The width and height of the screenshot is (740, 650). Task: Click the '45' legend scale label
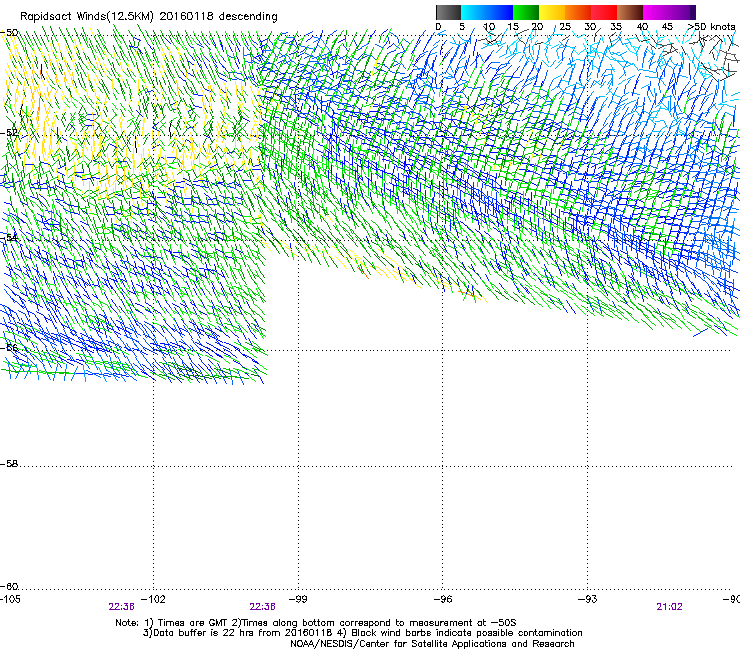(x=667, y=27)
